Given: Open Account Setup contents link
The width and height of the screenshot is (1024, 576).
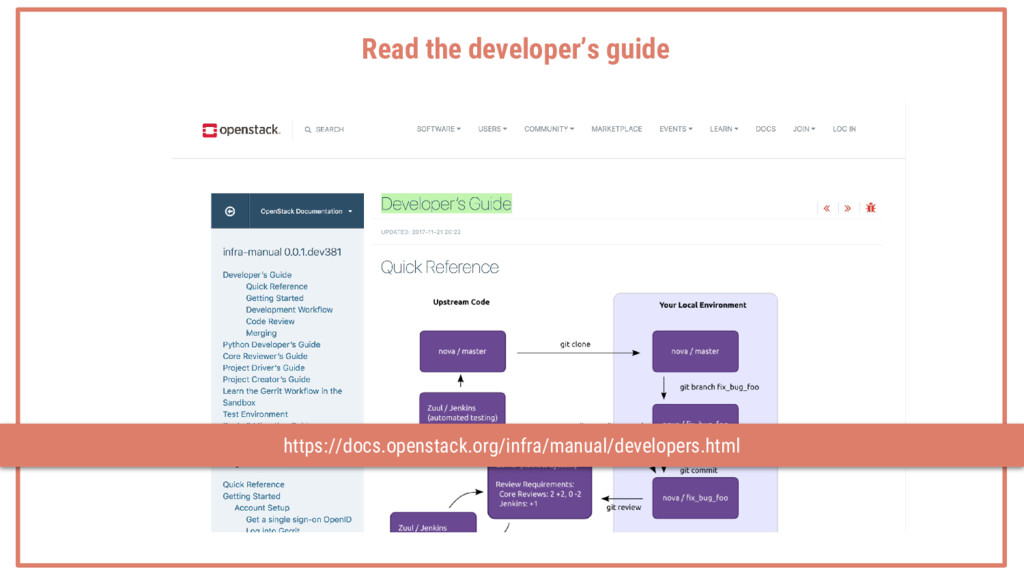Looking at the screenshot, I should pyautogui.click(x=261, y=508).
